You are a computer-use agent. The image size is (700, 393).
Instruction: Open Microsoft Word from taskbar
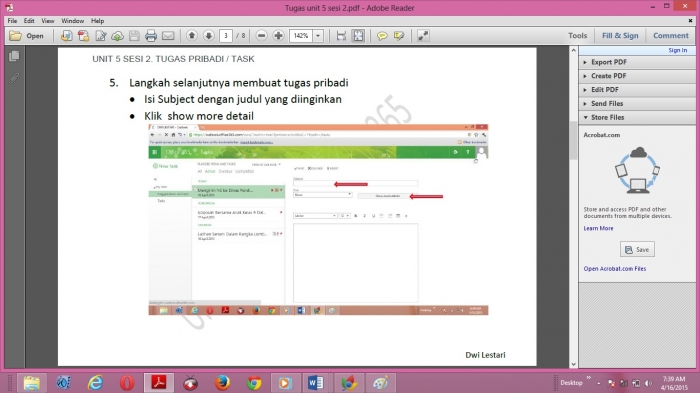316,383
